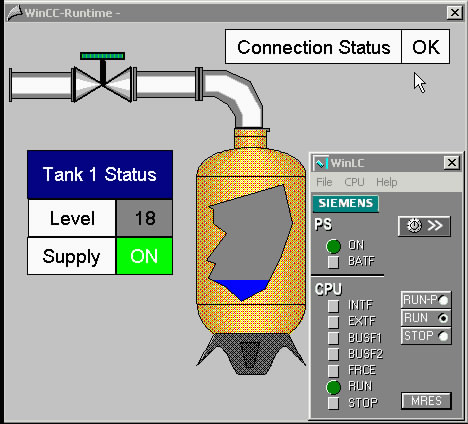
Task: Click the Tank 1 Status header
Action: click(100, 175)
